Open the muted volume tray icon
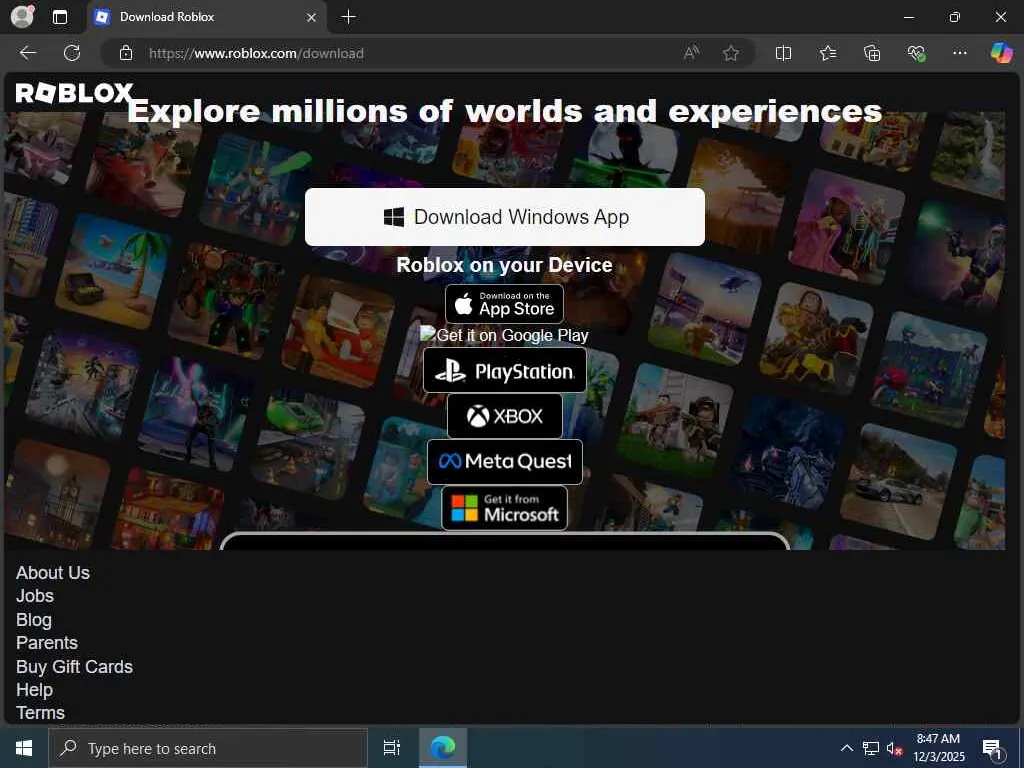This screenshot has width=1024, height=768. tap(894, 748)
